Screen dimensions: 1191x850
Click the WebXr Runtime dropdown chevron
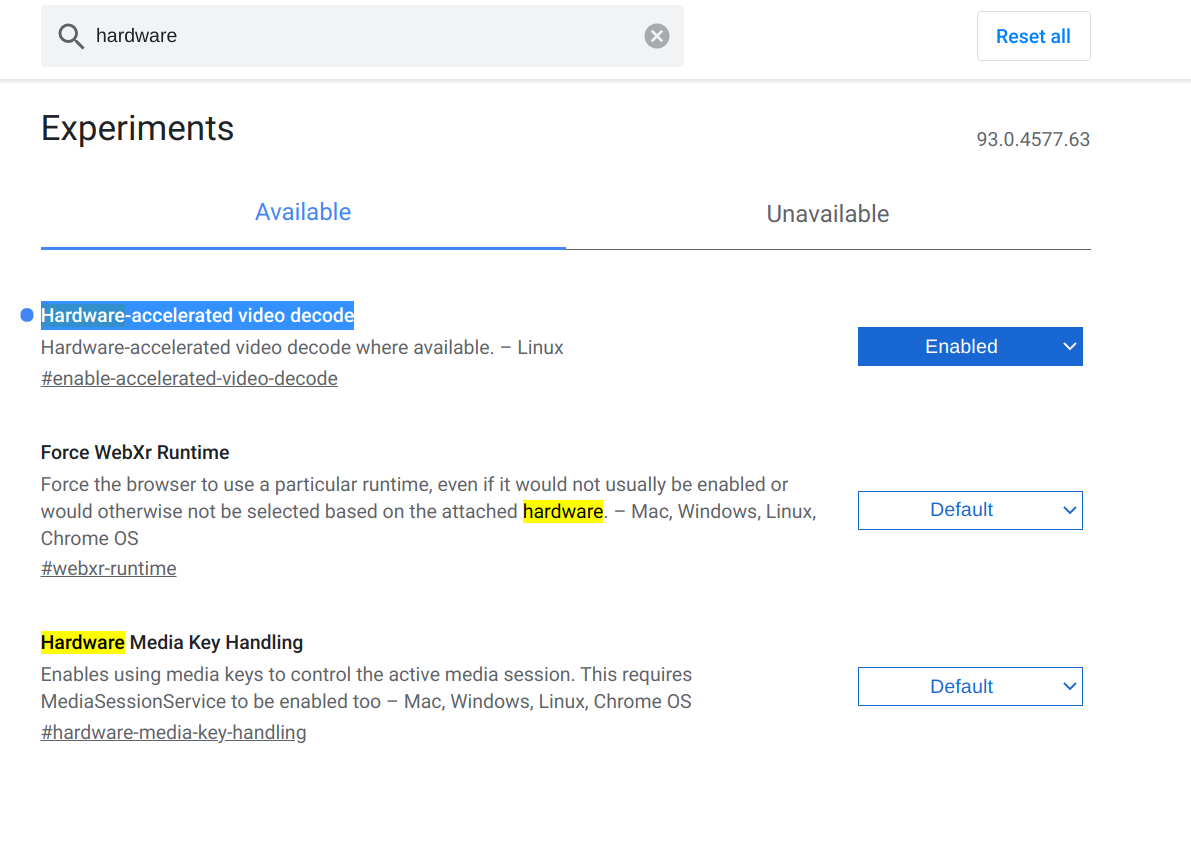[1069, 510]
